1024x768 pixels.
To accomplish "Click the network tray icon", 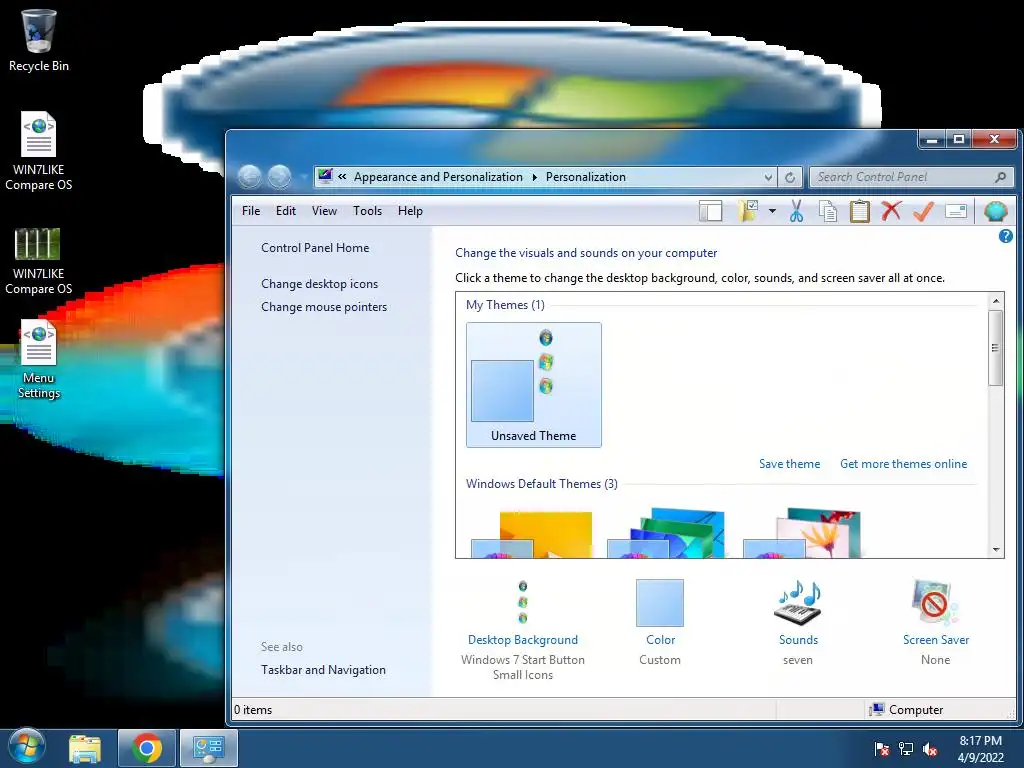I will pyautogui.click(x=906, y=749).
